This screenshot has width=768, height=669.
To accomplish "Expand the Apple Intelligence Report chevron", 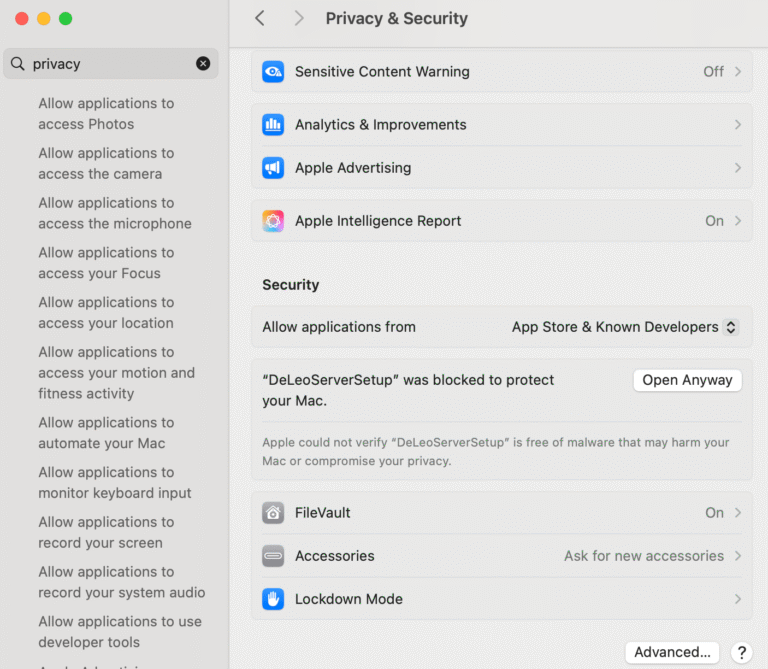I will 738,221.
